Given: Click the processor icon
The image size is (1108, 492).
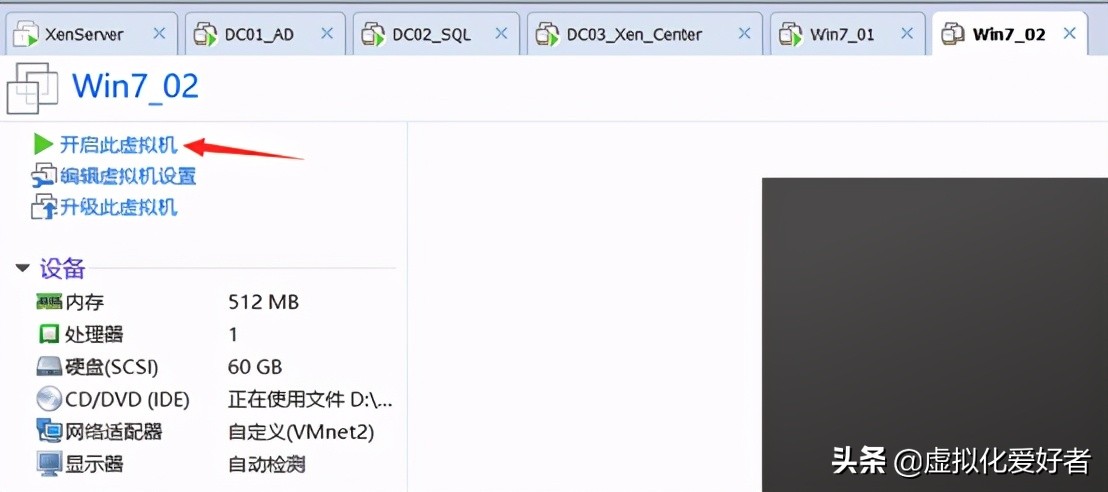Looking at the screenshot, I should [49, 334].
